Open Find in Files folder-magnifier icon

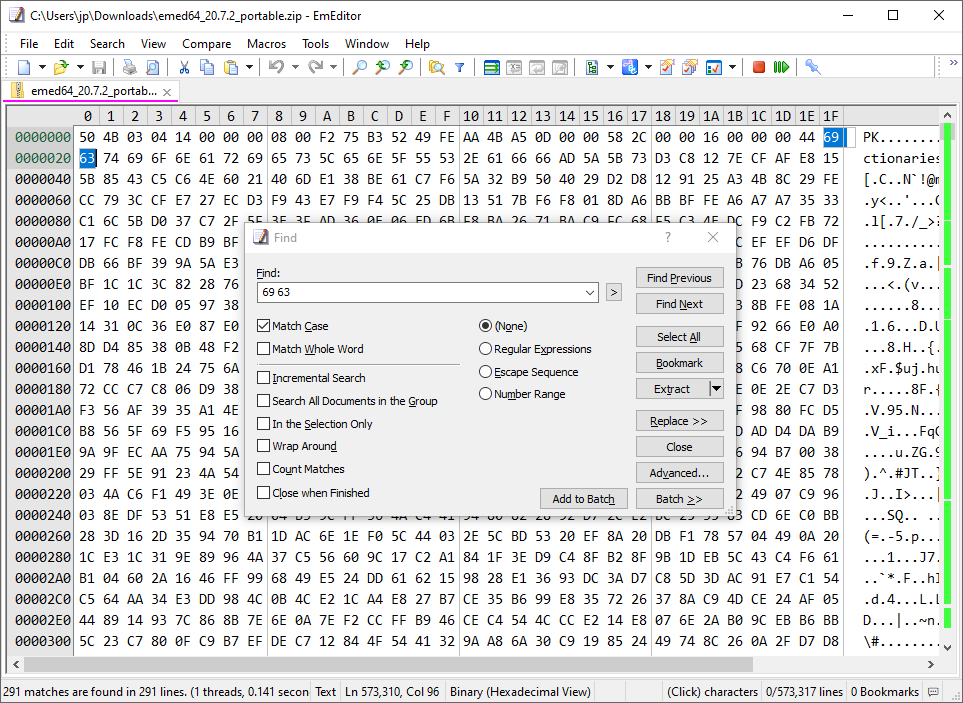(x=437, y=67)
